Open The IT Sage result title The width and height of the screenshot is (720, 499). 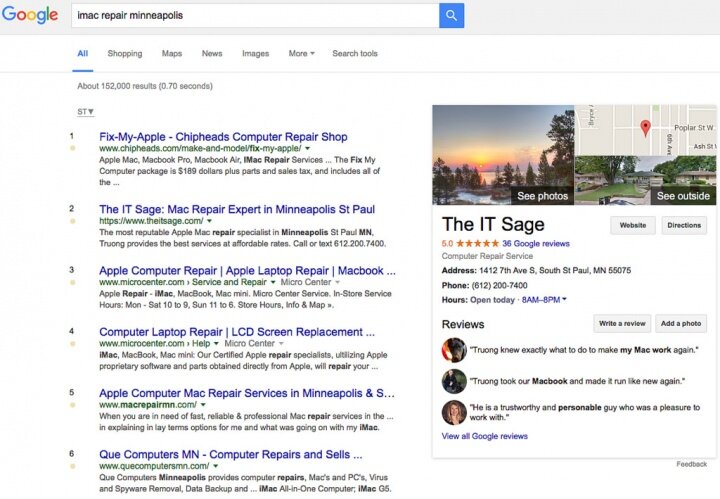click(x=237, y=209)
